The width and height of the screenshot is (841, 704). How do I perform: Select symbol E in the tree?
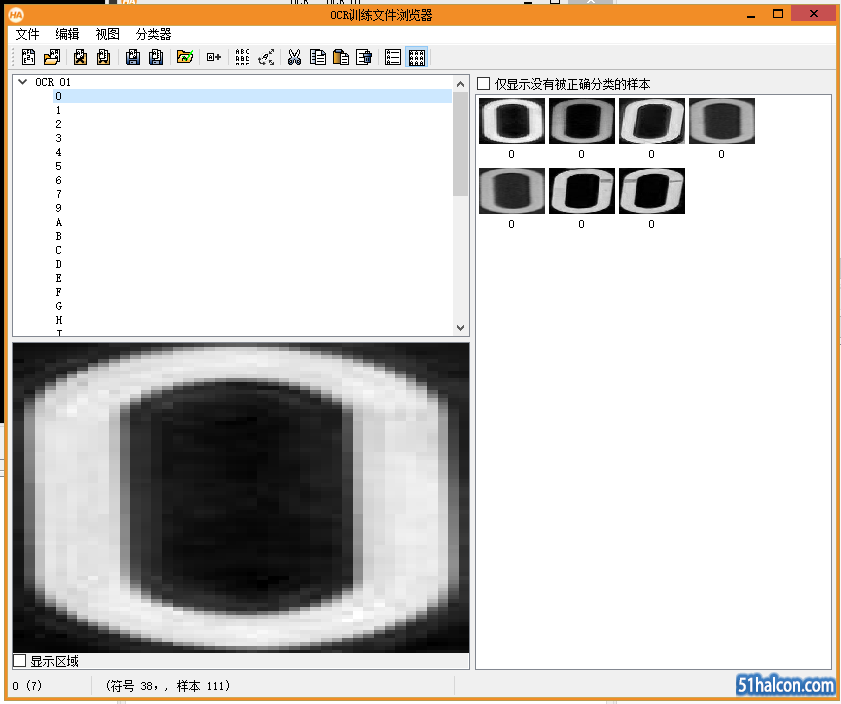(x=58, y=278)
